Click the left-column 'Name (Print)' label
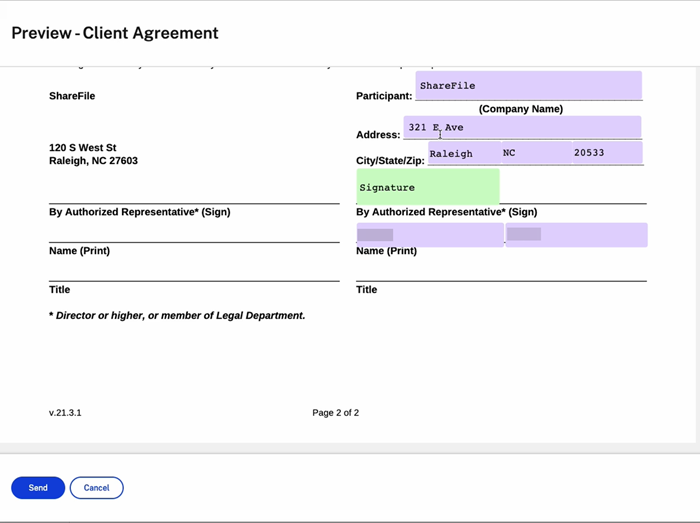This screenshot has width=700, height=523. tap(79, 251)
